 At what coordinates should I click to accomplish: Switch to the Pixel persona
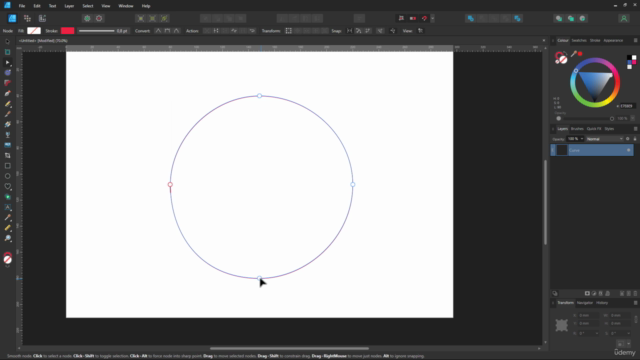27,18
